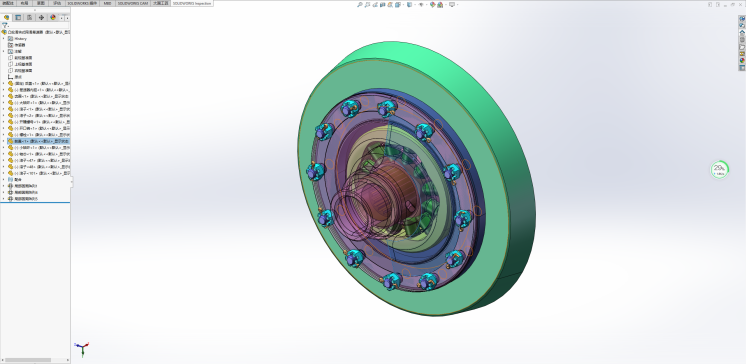Viewport: 746px width, 364px height.
Task: Open the ConfigurationManager tab
Action: [x=29, y=18]
